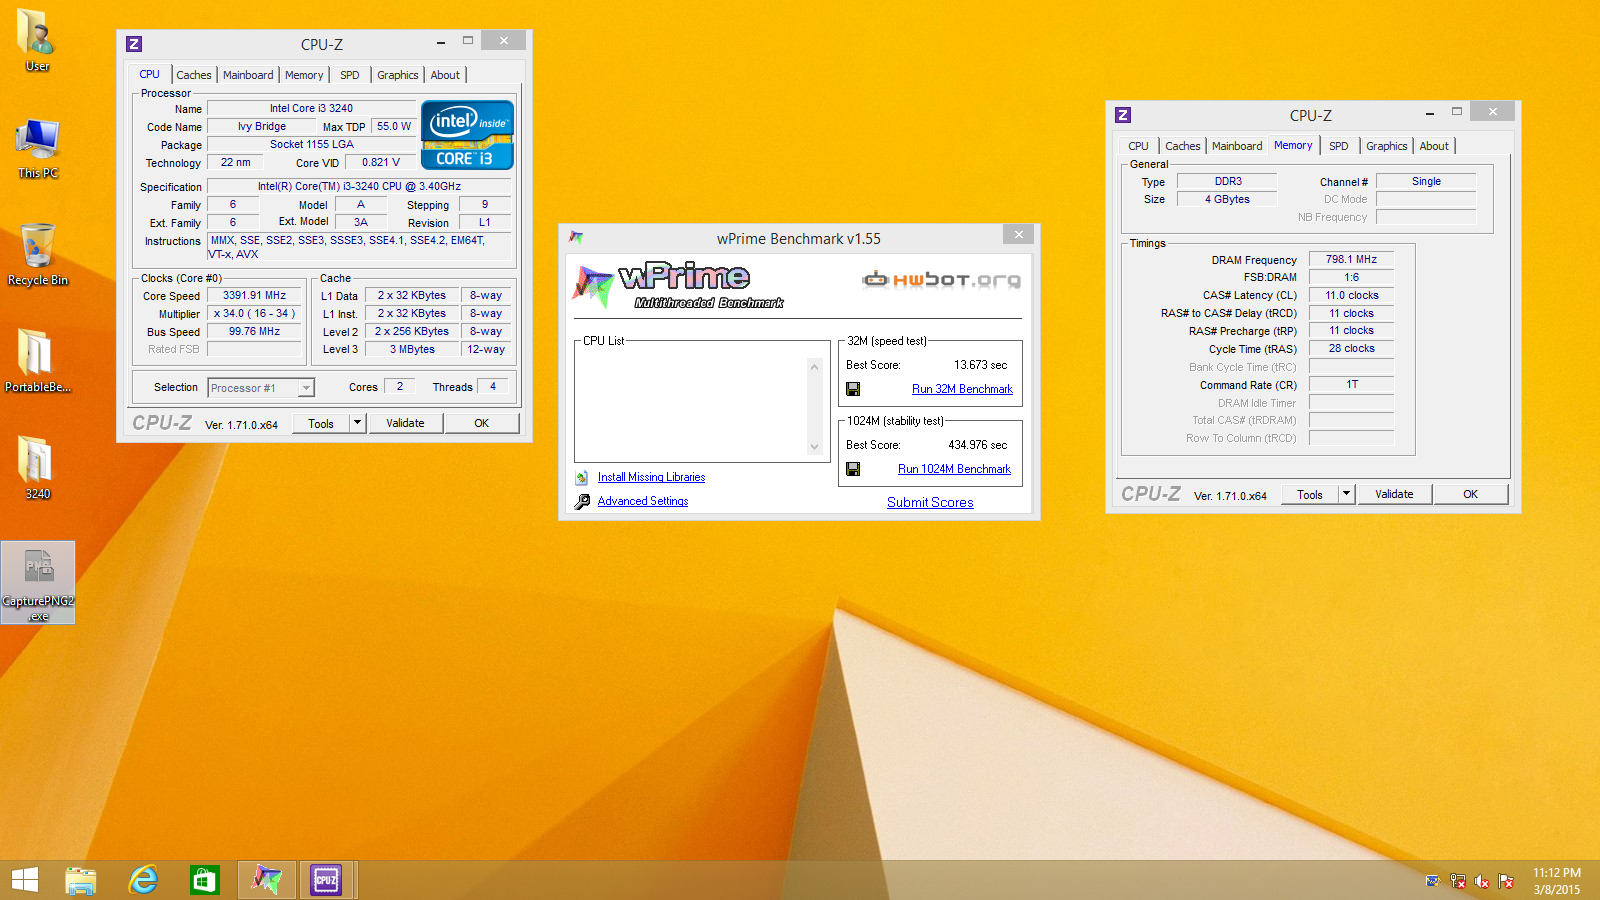Click the Core Speed value 3391.91 MHz
Image resolution: width=1600 pixels, height=900 pixels.
click(254, 296)
